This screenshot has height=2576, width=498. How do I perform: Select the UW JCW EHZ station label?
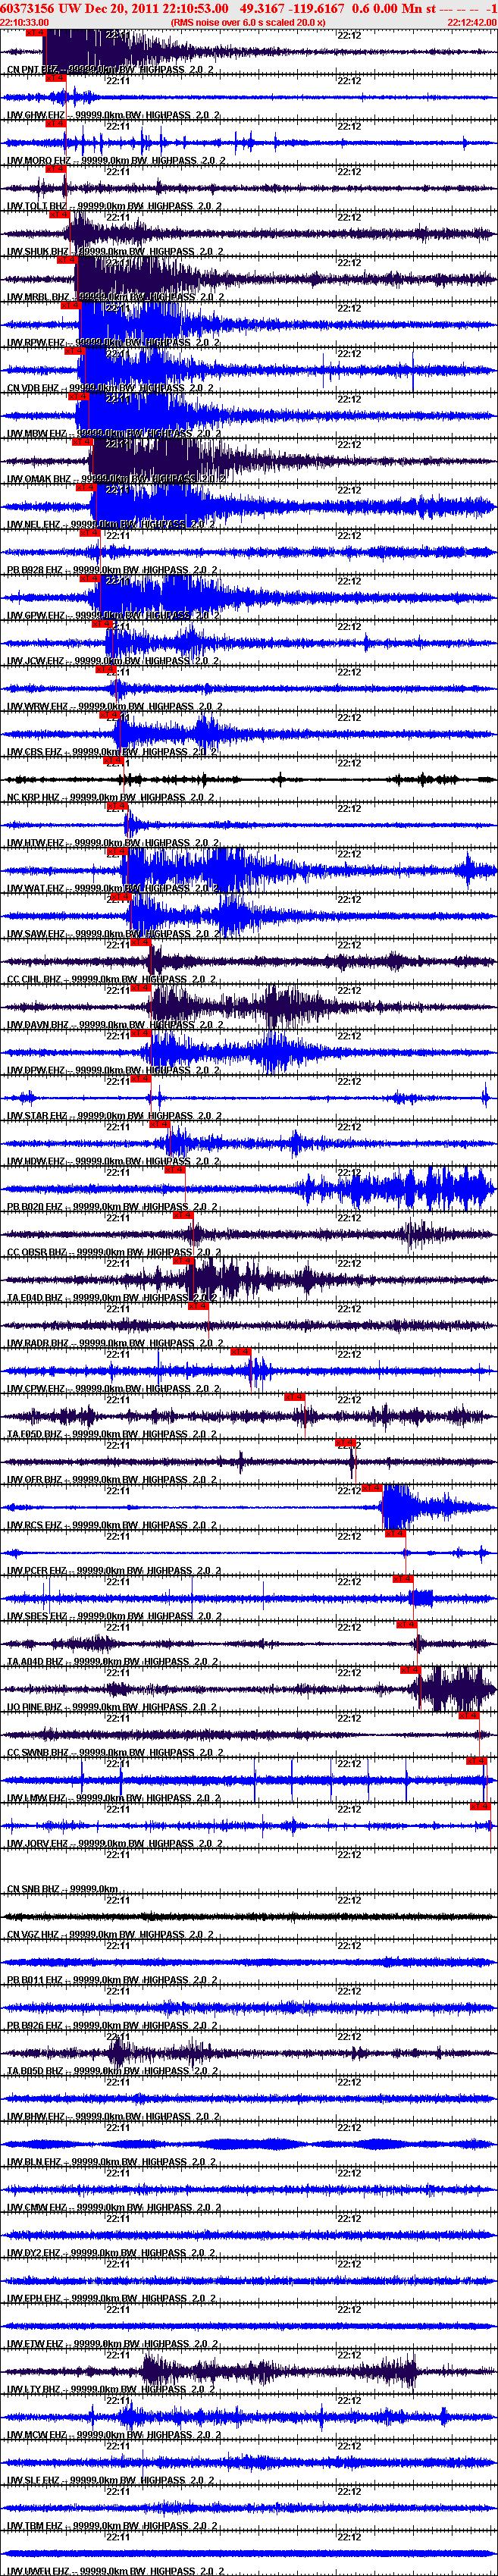coord(36,661)
